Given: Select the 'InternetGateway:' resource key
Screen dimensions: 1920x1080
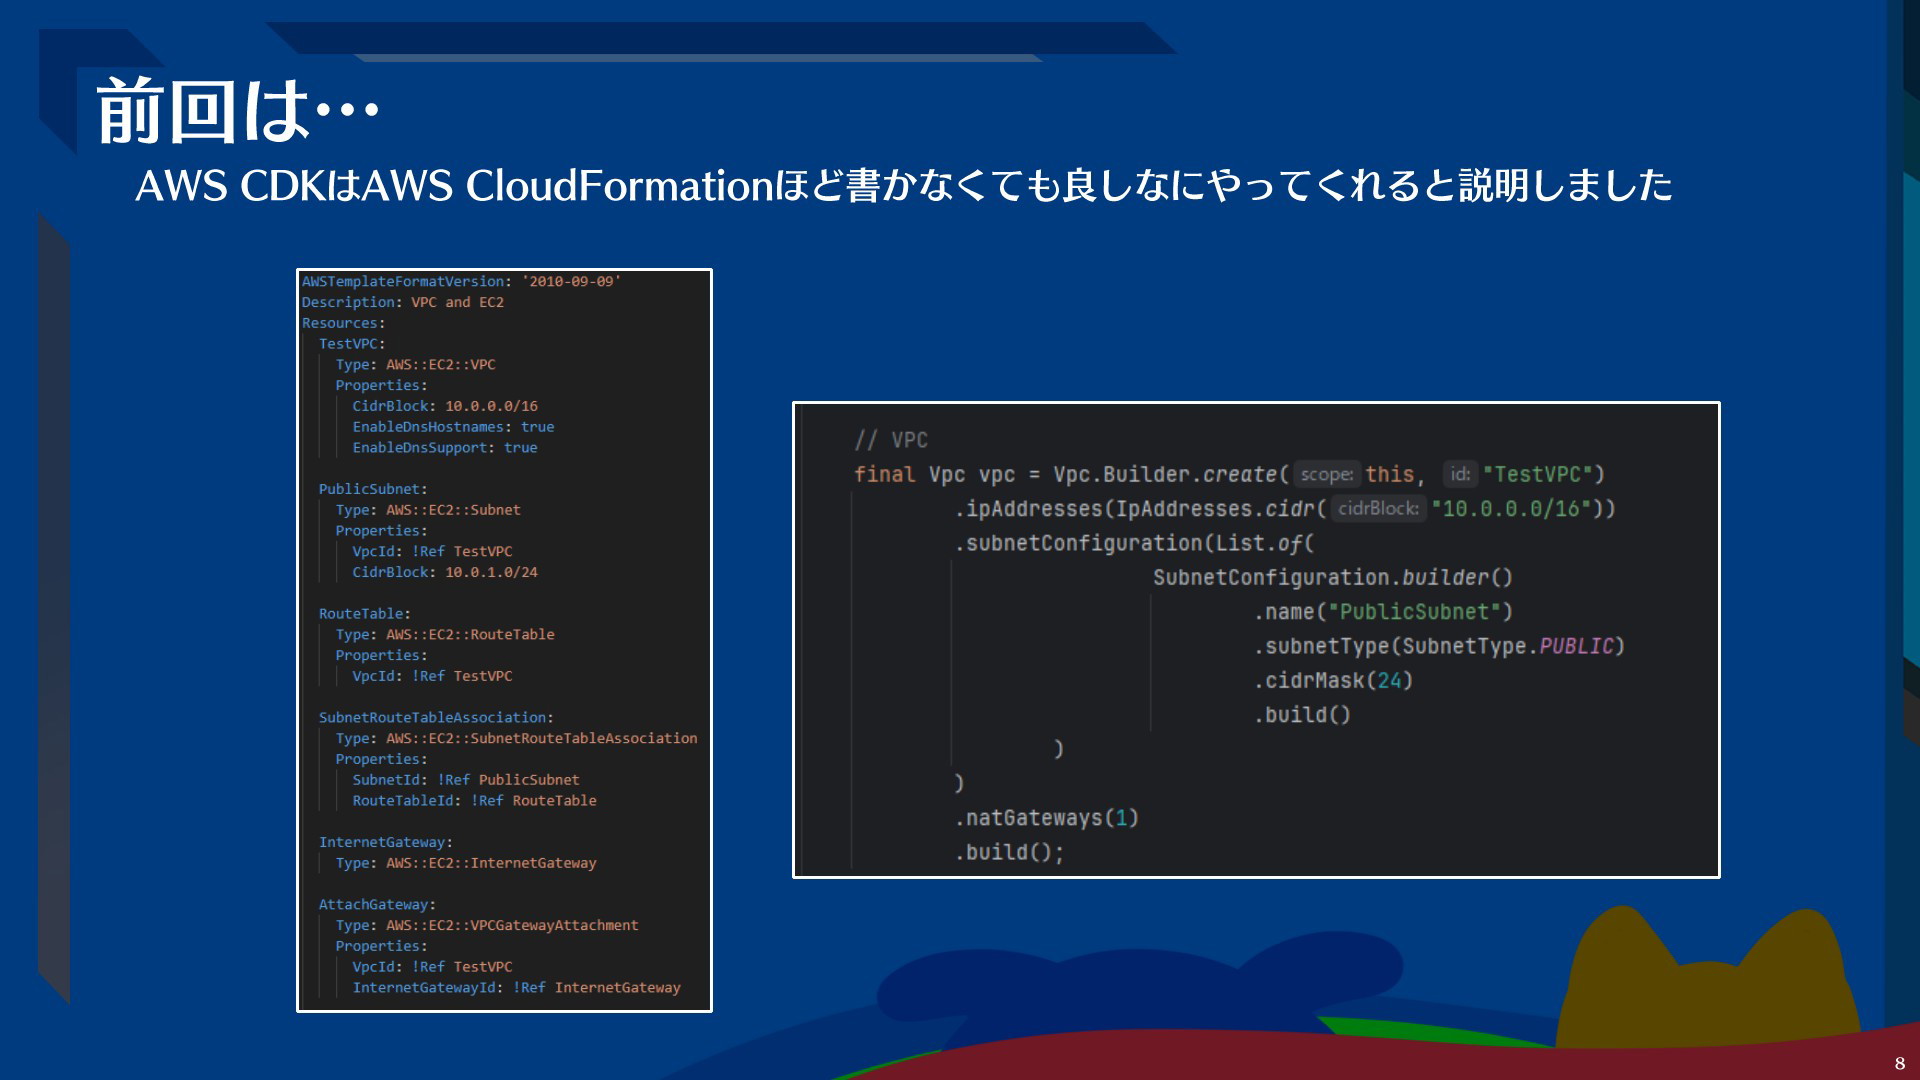Looking at the screenshot, I should click(386, 843).
